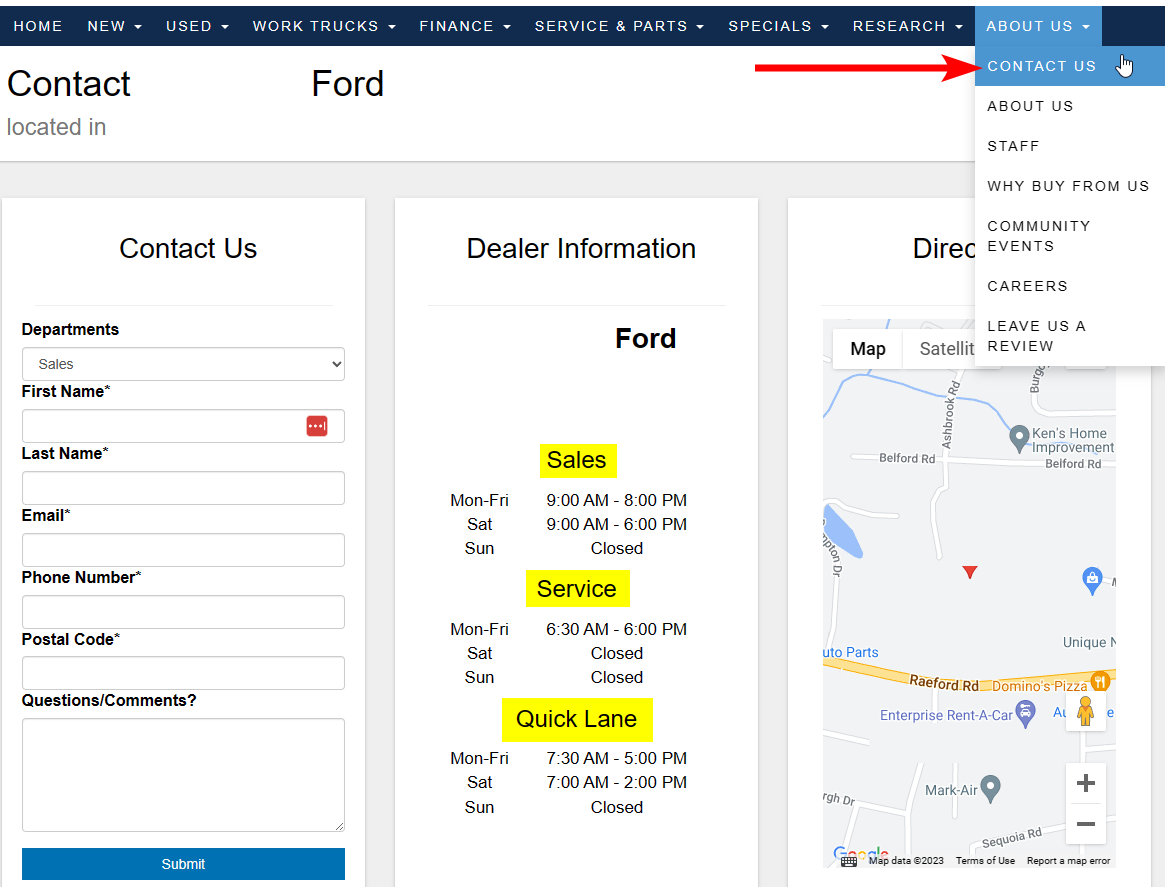This screenshot has width=1165, height=887.
Task: Open the Departments dropdown showing Sales
Action: tap(184, 364)
